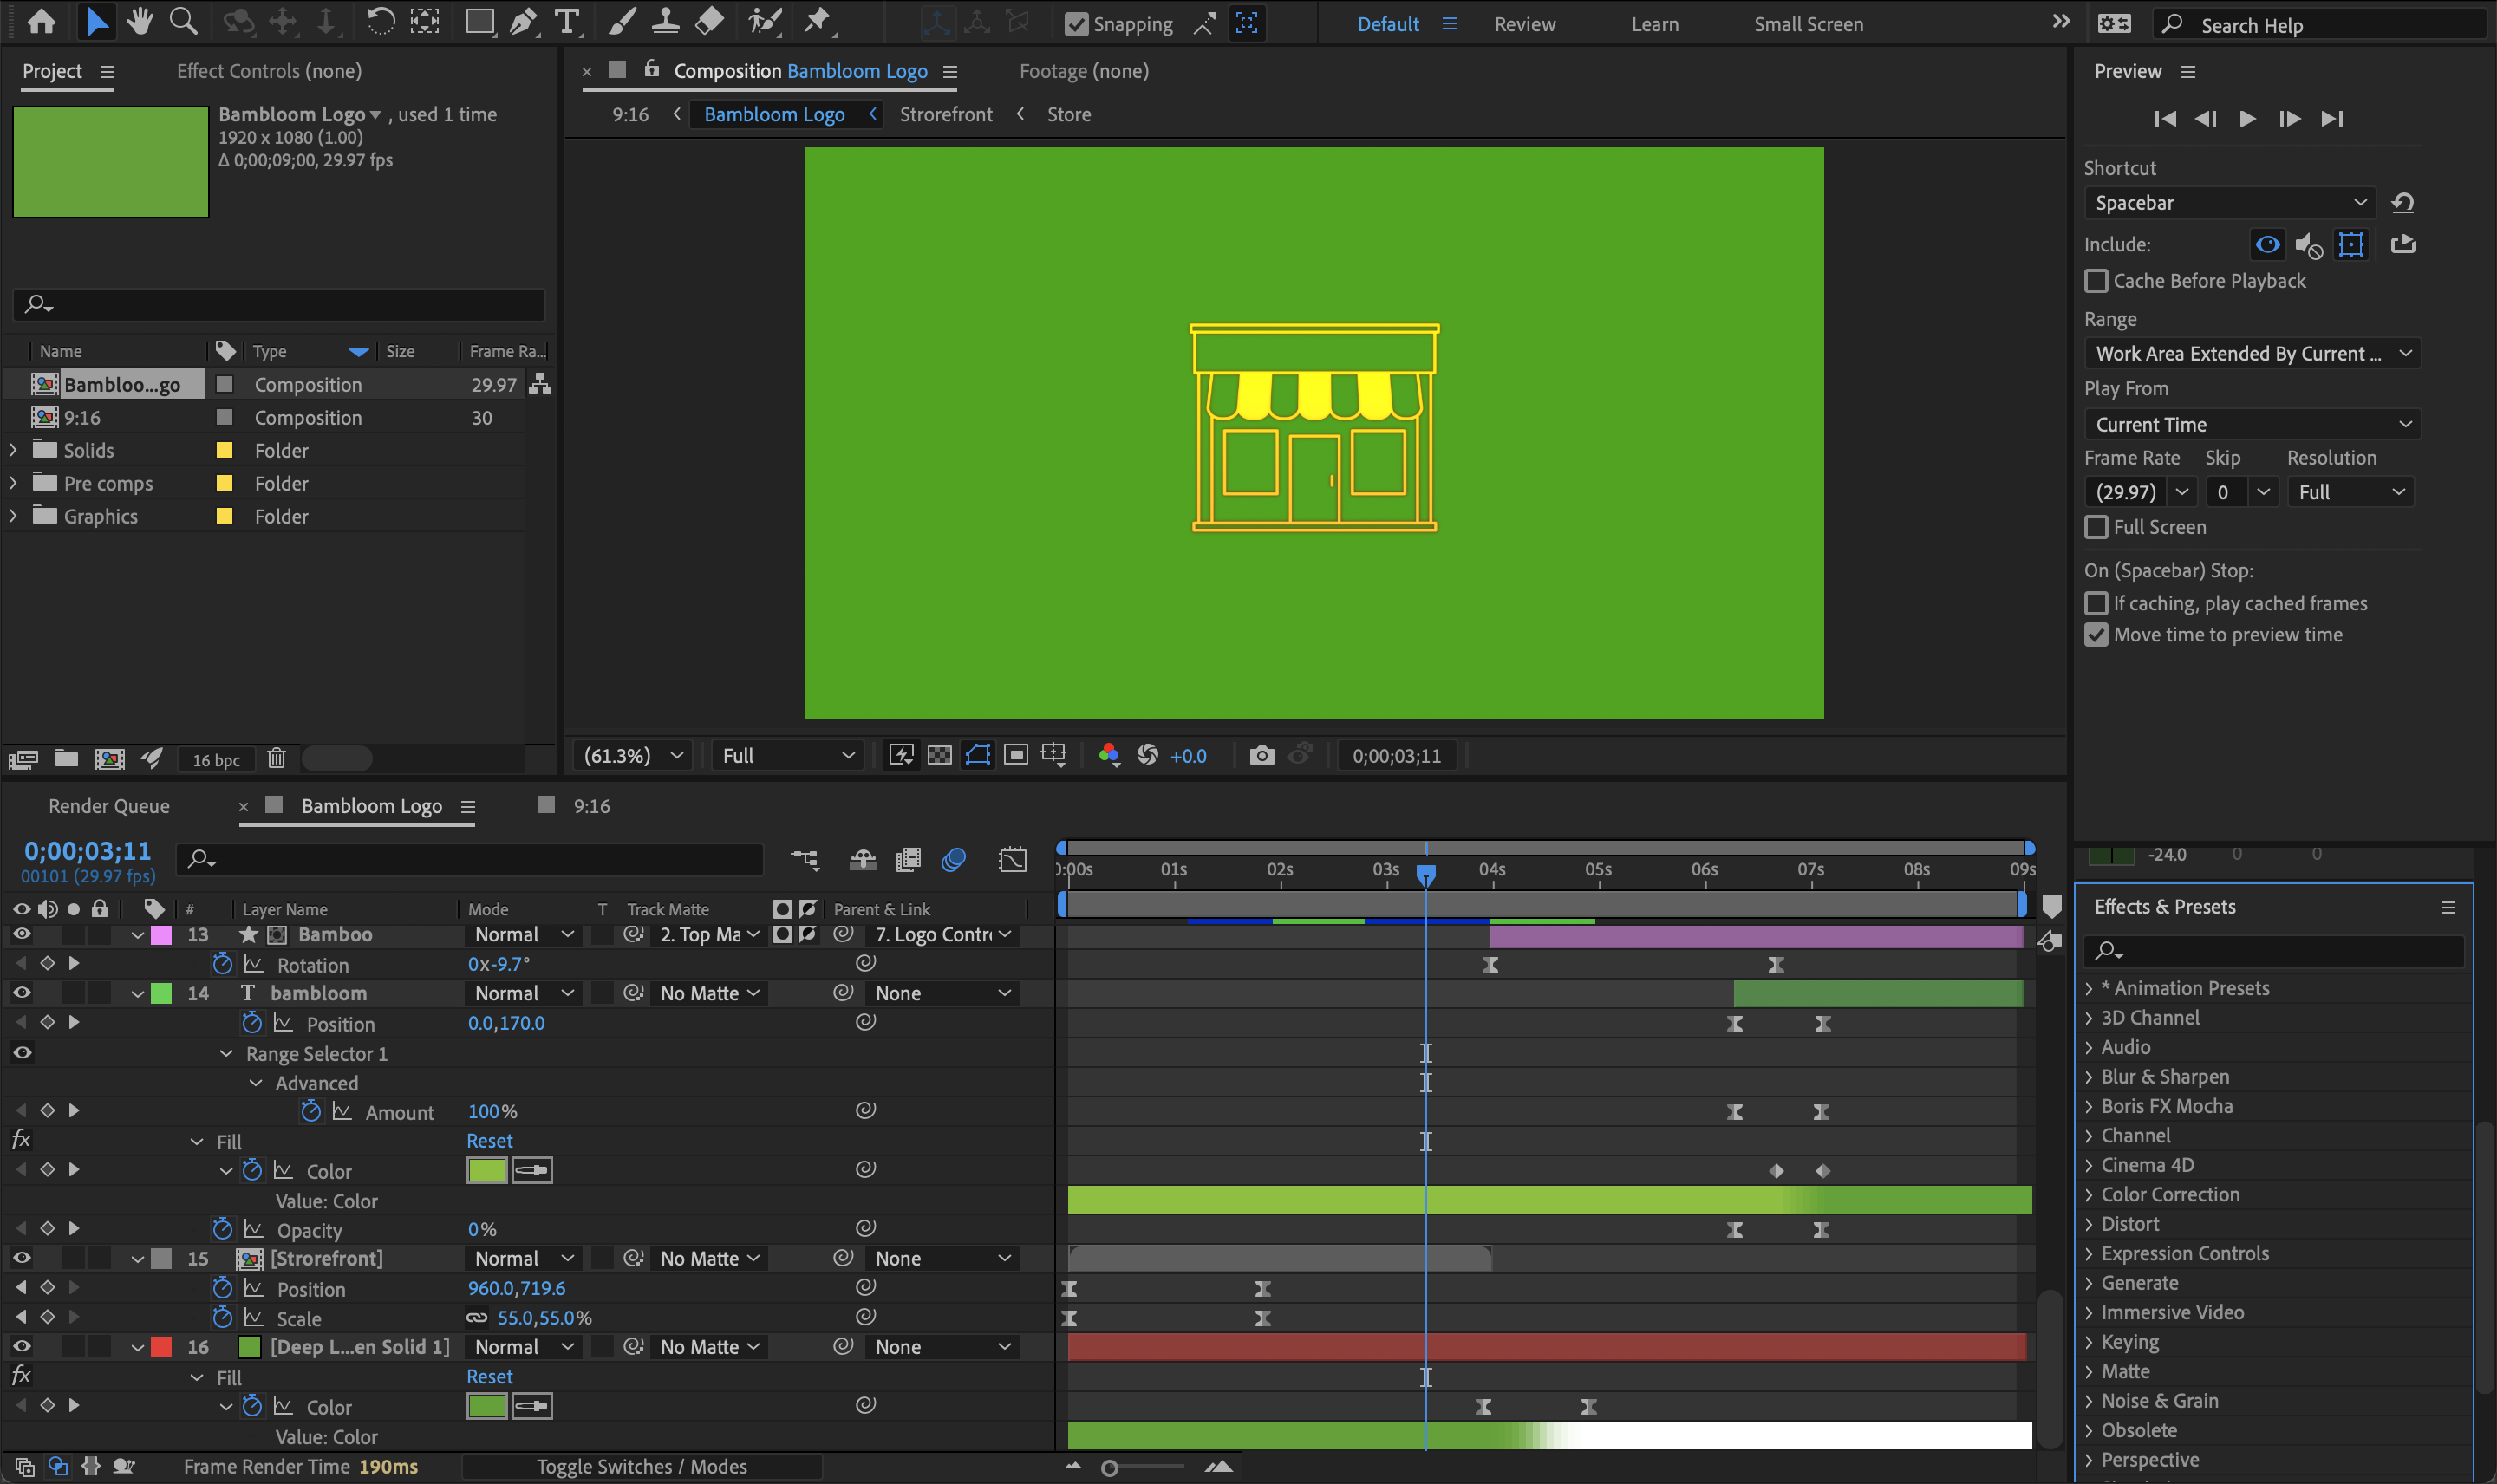Select the Hand tool
This screenshot has width=2497, height=1484.
pos(140,21)
